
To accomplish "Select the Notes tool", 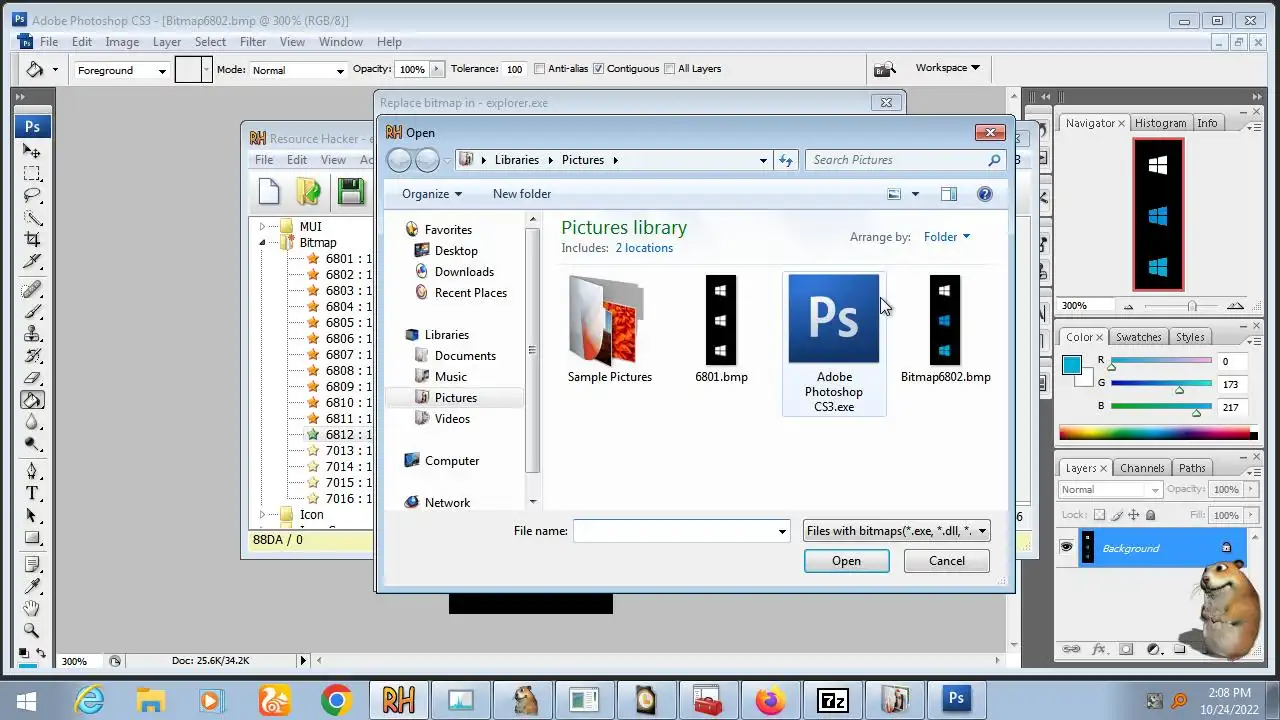I will point(32,565).
